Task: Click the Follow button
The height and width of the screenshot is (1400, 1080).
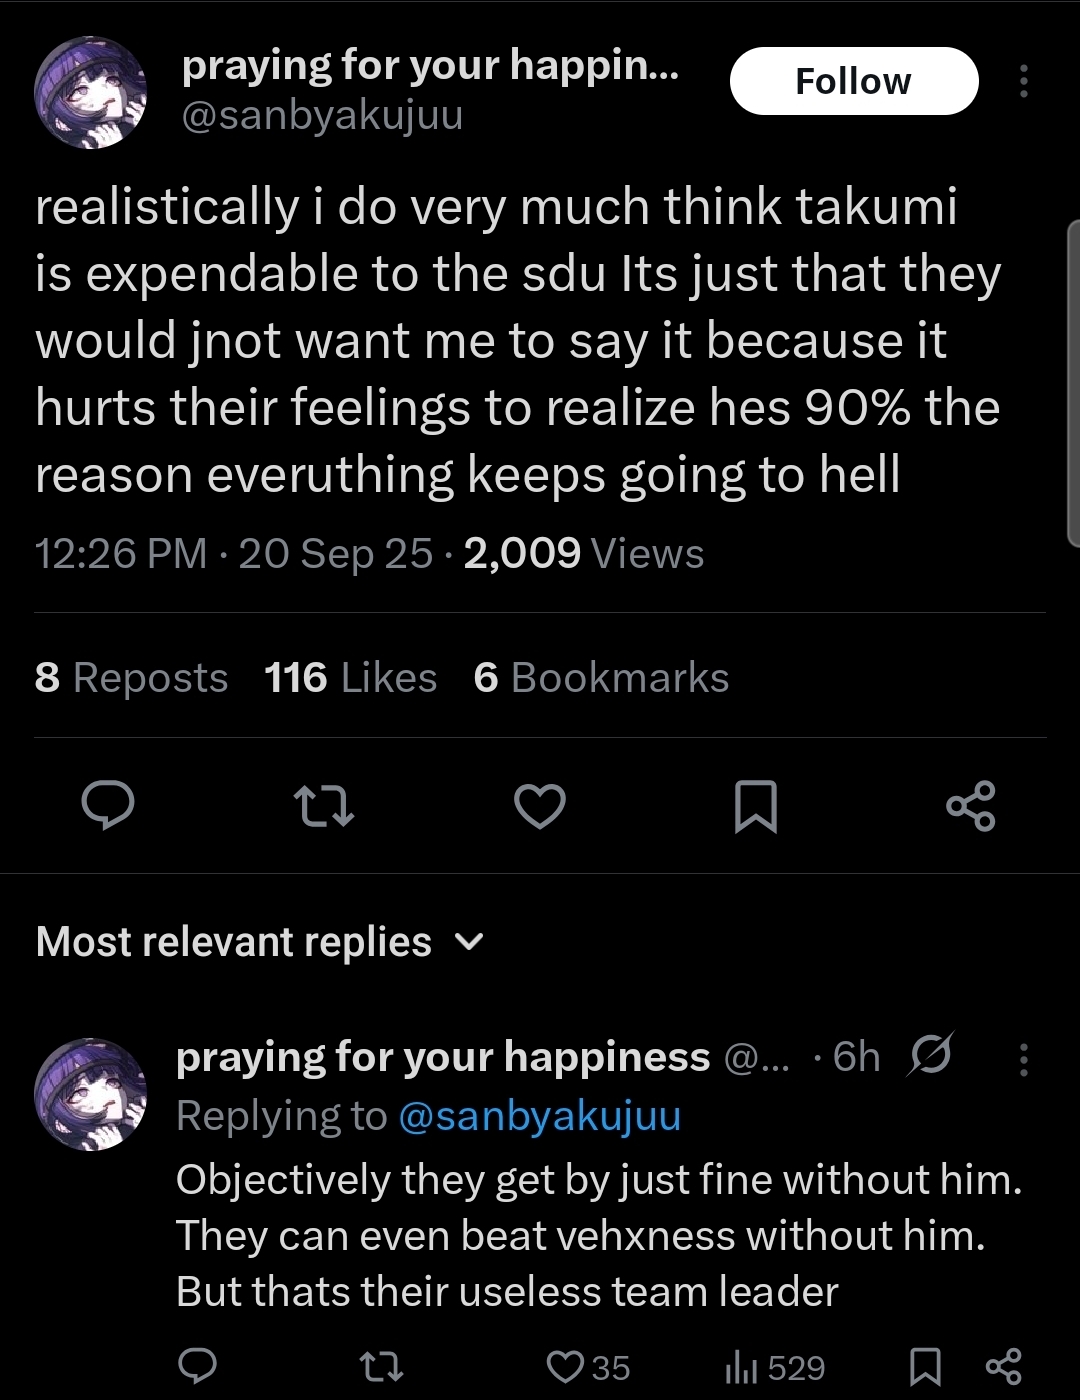Action: (x=853, y=81)
